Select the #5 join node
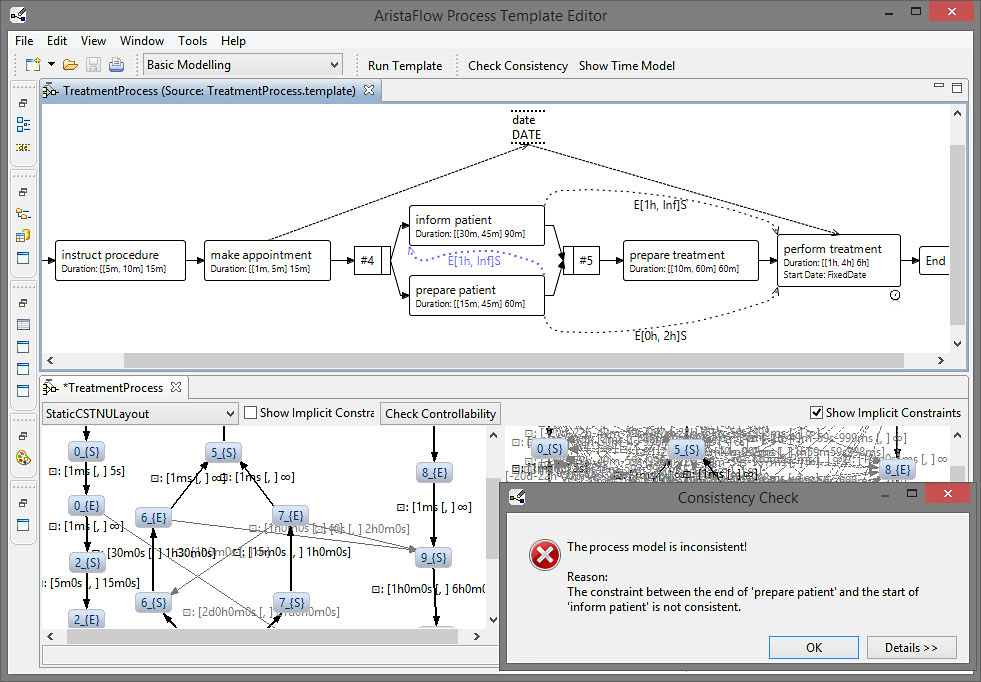981x682 pixels. [x=581, y=260]
